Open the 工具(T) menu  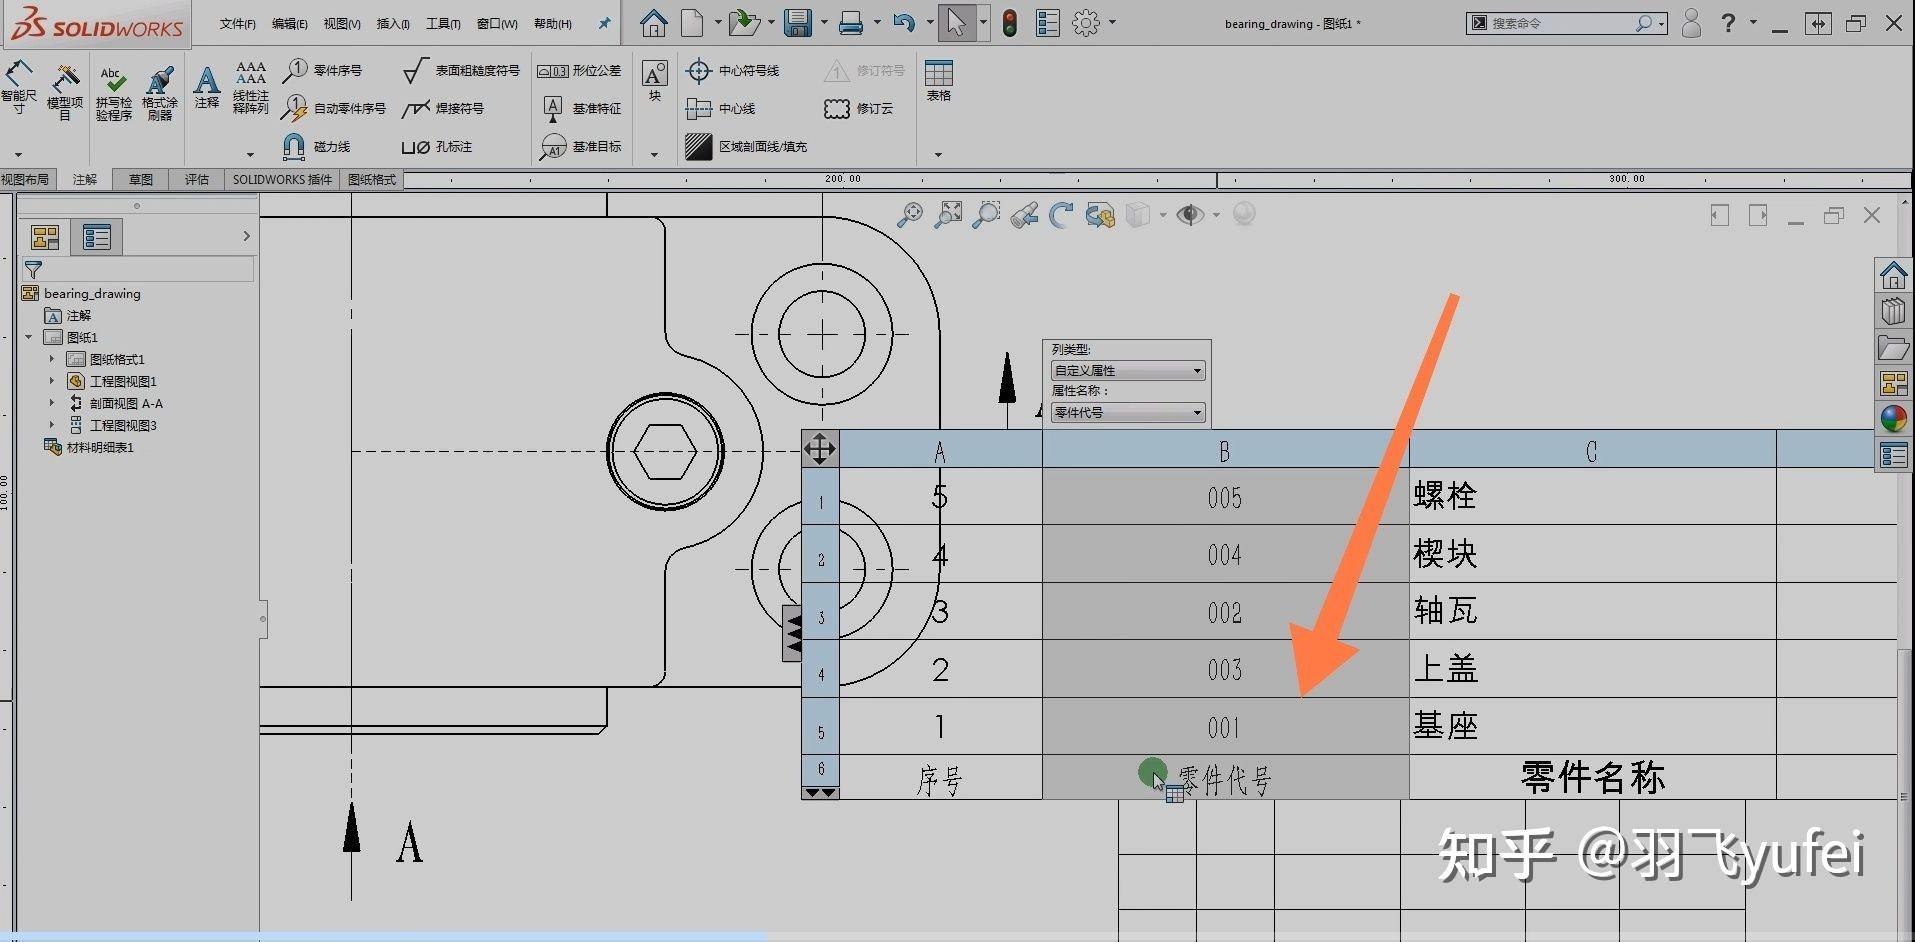point(443,23)
